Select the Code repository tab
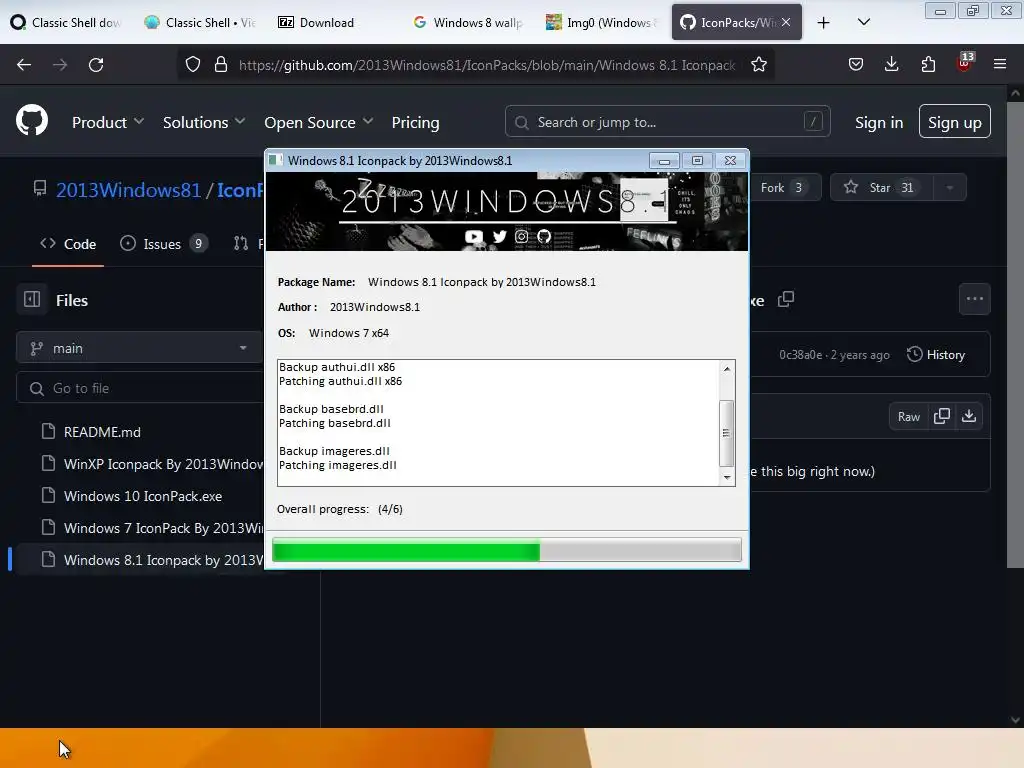 coord(68,244)
